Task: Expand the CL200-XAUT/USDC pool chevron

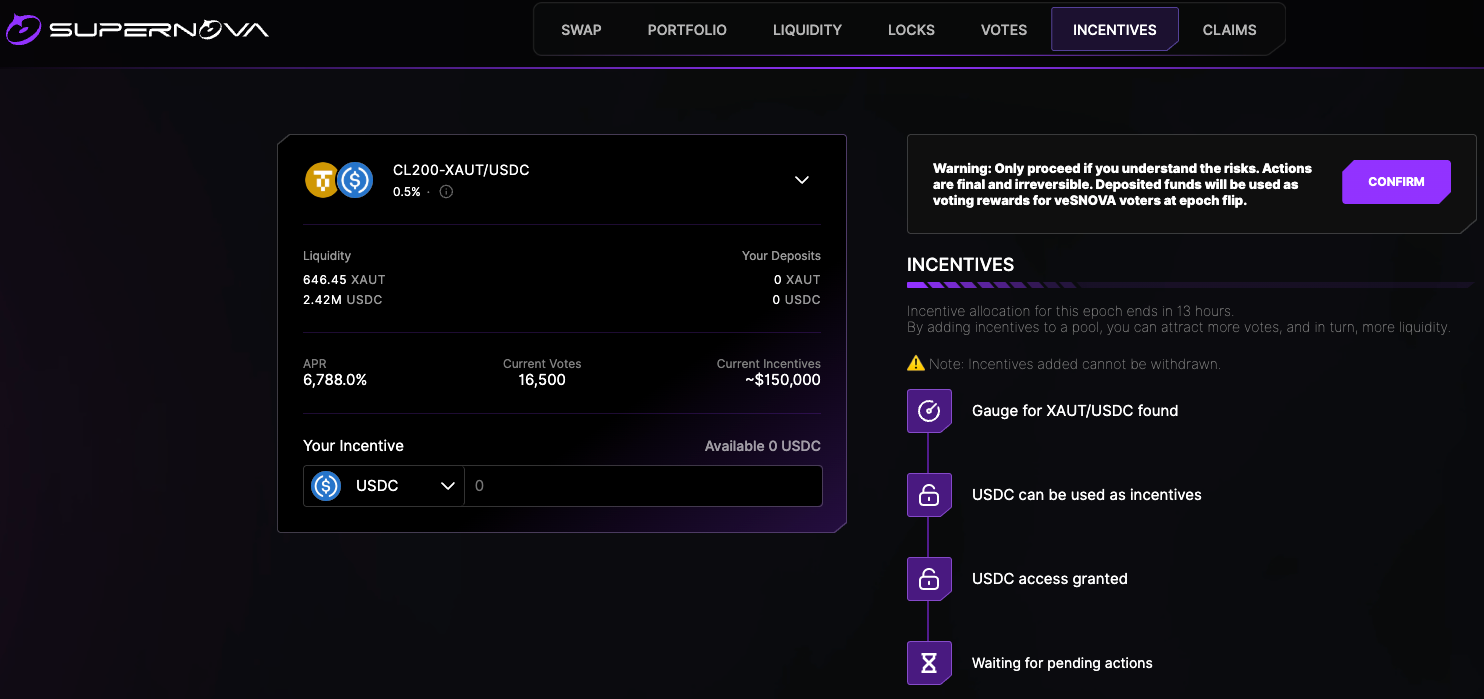Action: 801,180
